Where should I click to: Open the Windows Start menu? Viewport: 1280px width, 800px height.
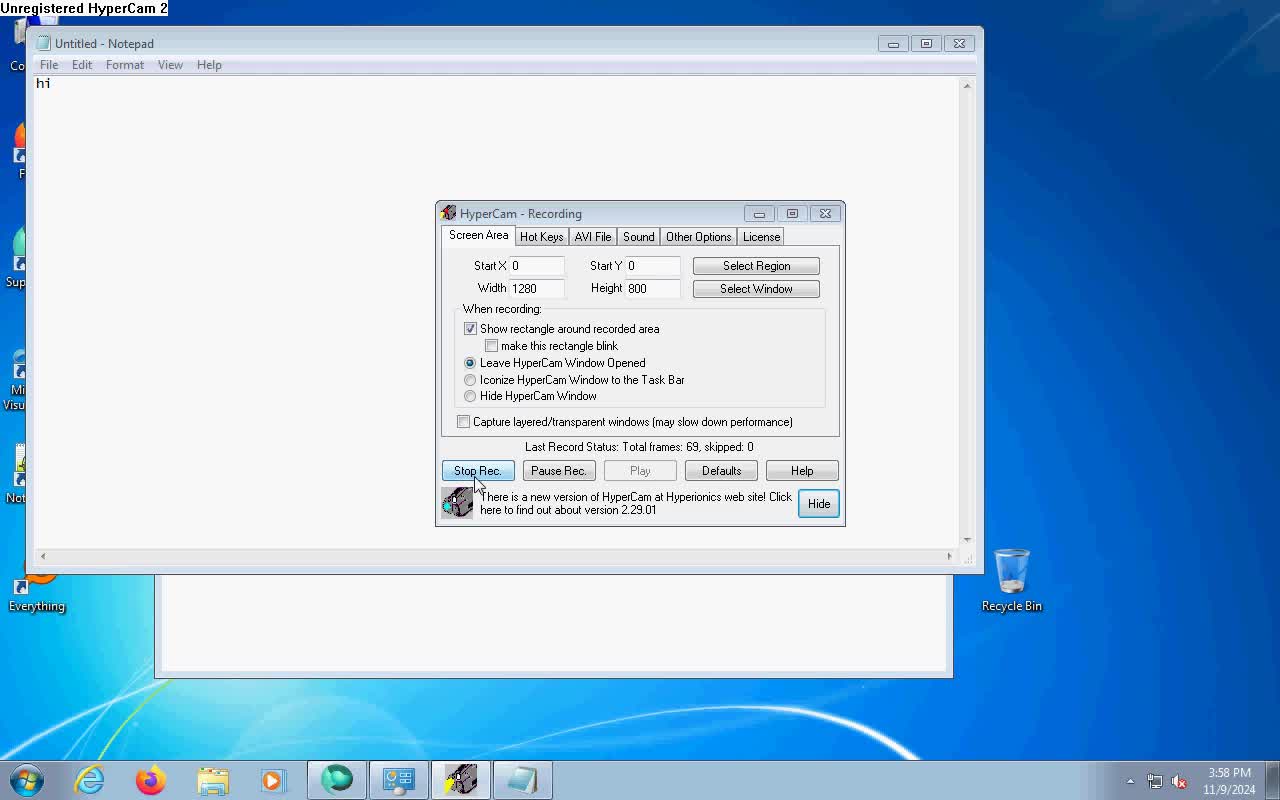[26, 780]
